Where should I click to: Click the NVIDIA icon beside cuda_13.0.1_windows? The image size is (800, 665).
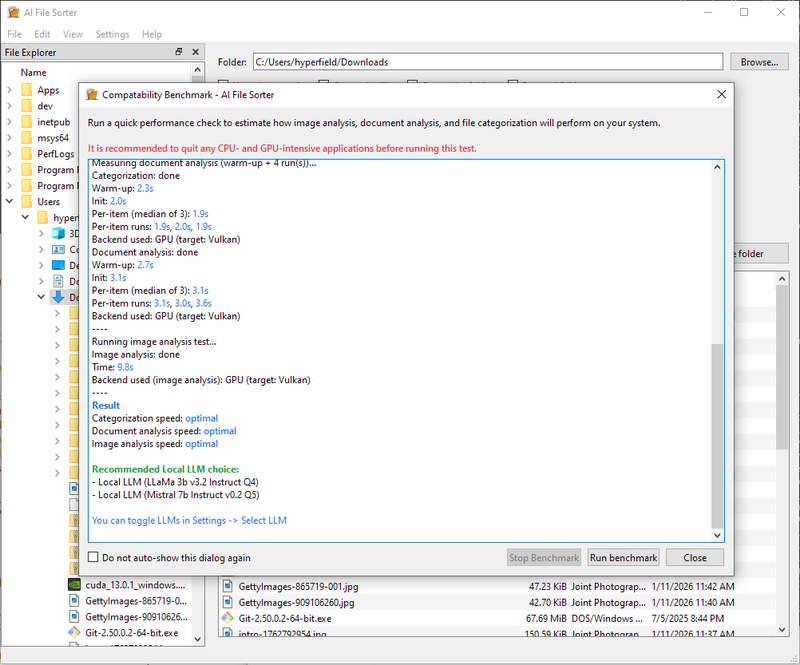click(74, 585)
